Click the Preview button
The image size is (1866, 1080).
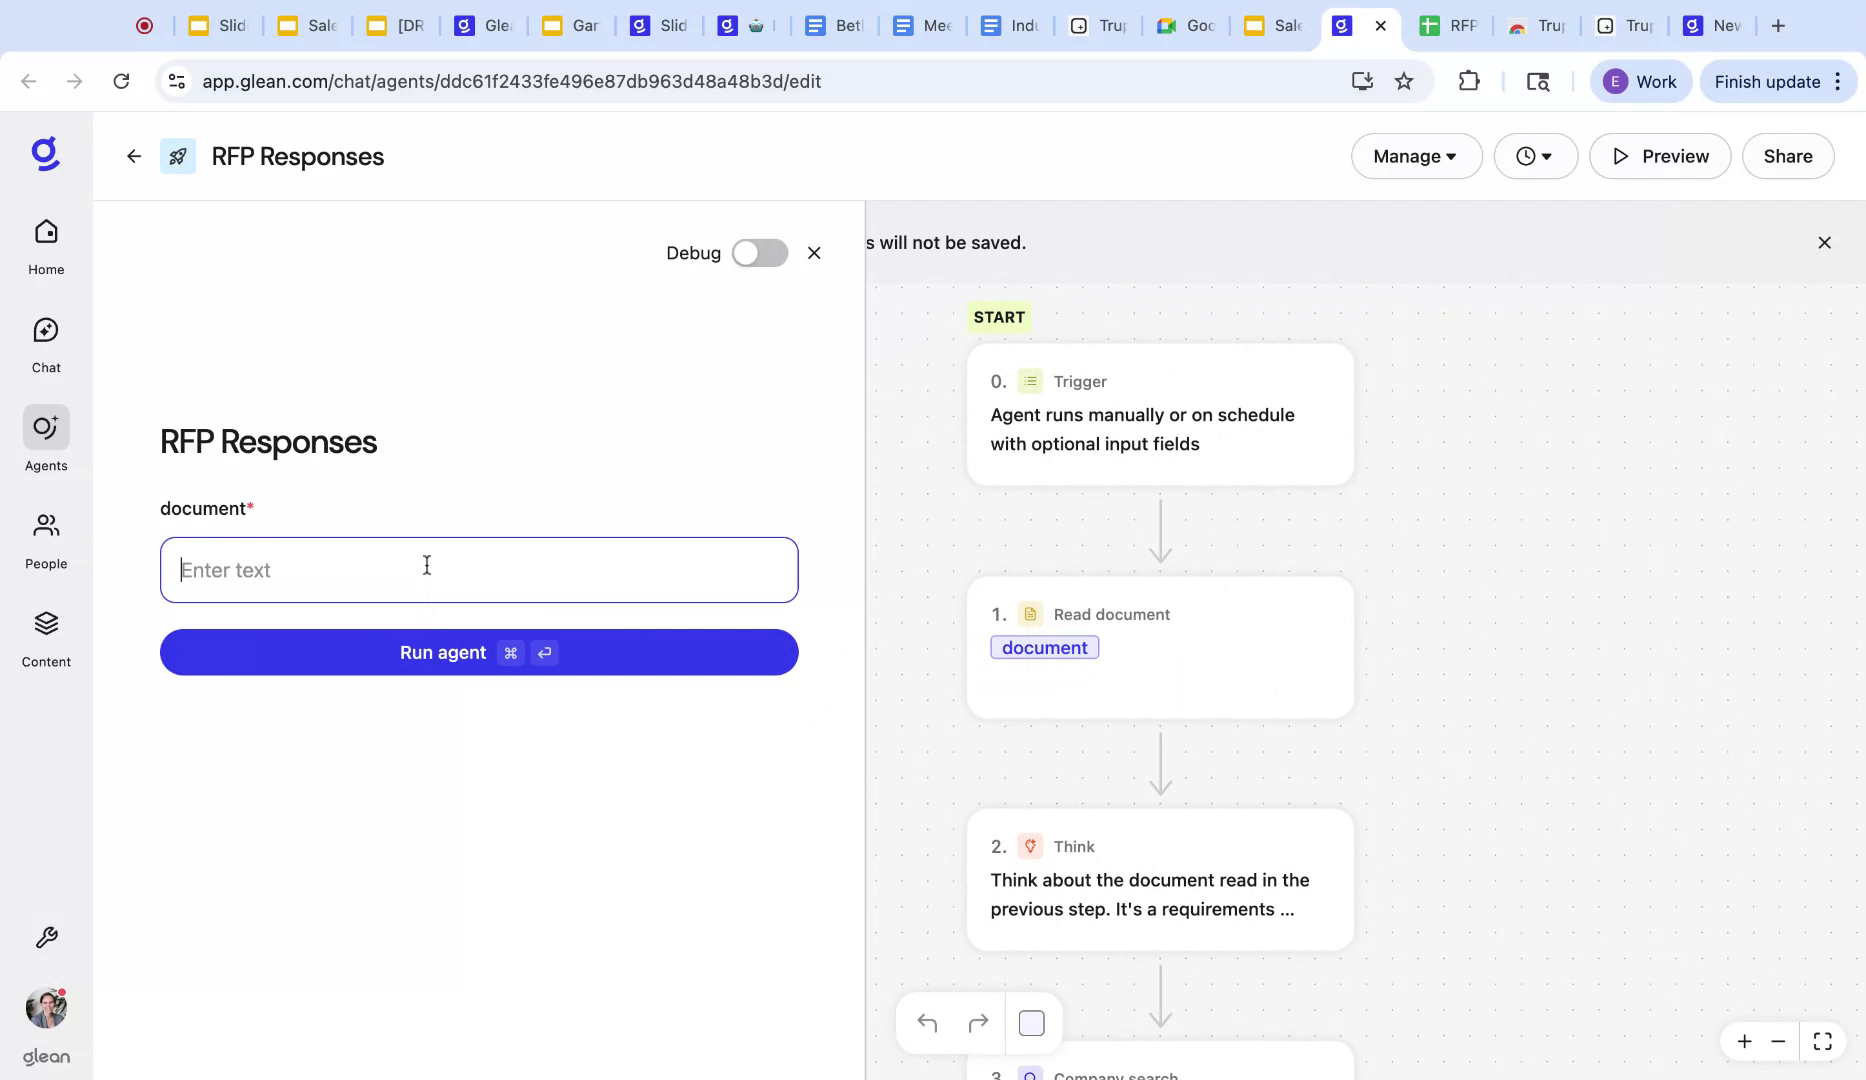(x=1659, y=156)
